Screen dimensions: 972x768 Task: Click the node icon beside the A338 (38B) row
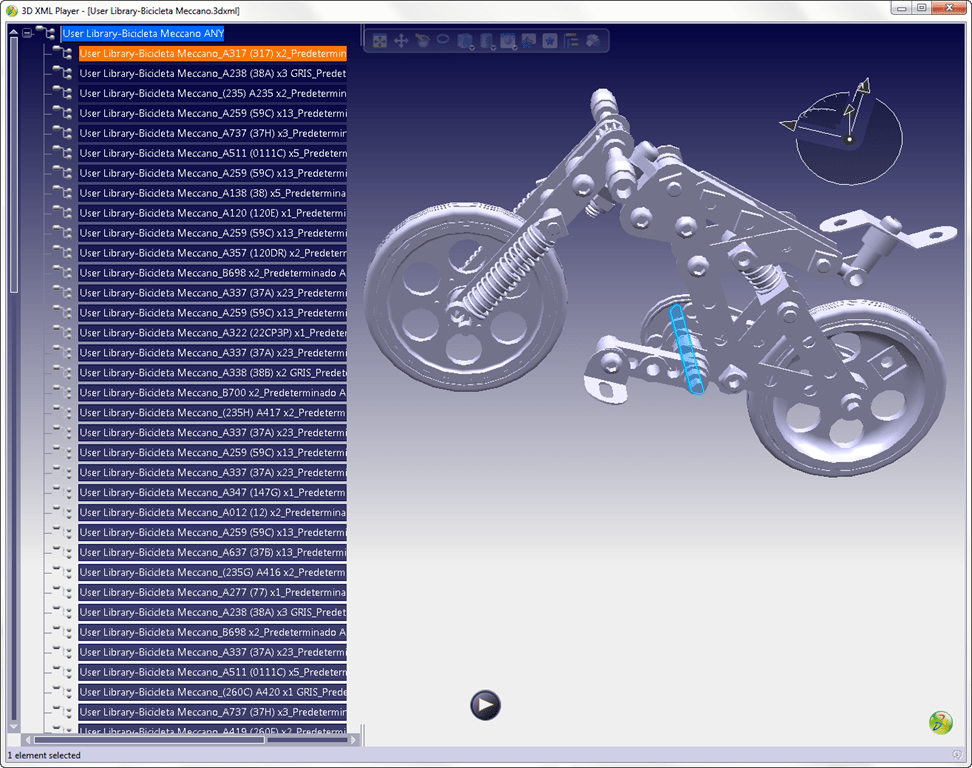click(x=63, y=372)
